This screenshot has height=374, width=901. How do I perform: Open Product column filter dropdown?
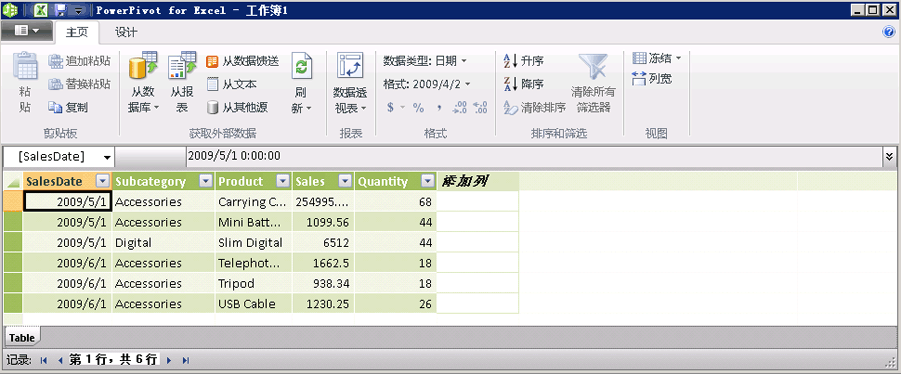tap(283, 182)
